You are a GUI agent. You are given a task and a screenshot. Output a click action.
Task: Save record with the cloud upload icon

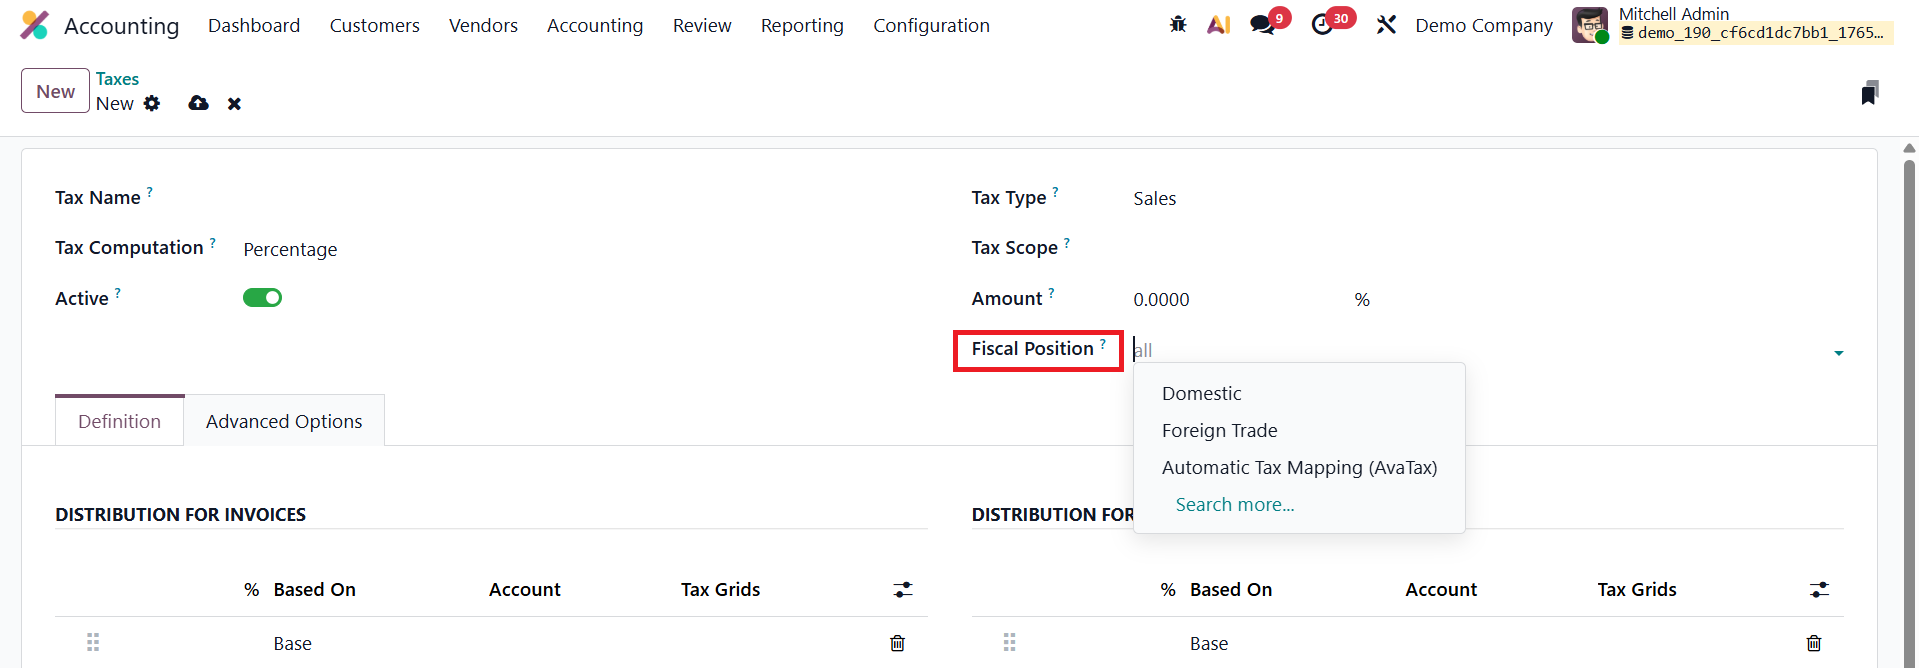(199, 103)
